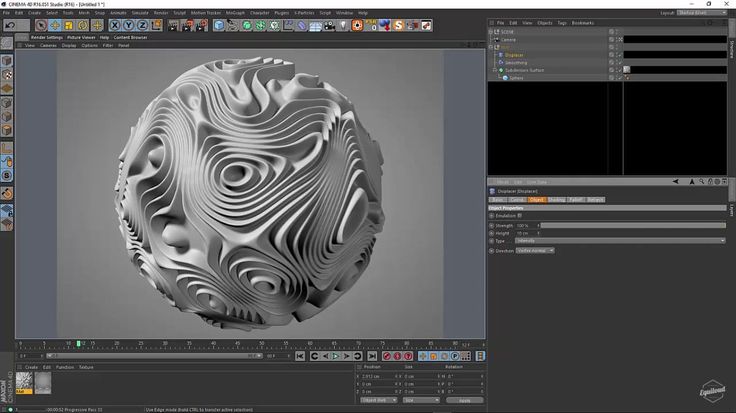
Task: Click Subdivision Surface material tag
Action: (627, 69)
